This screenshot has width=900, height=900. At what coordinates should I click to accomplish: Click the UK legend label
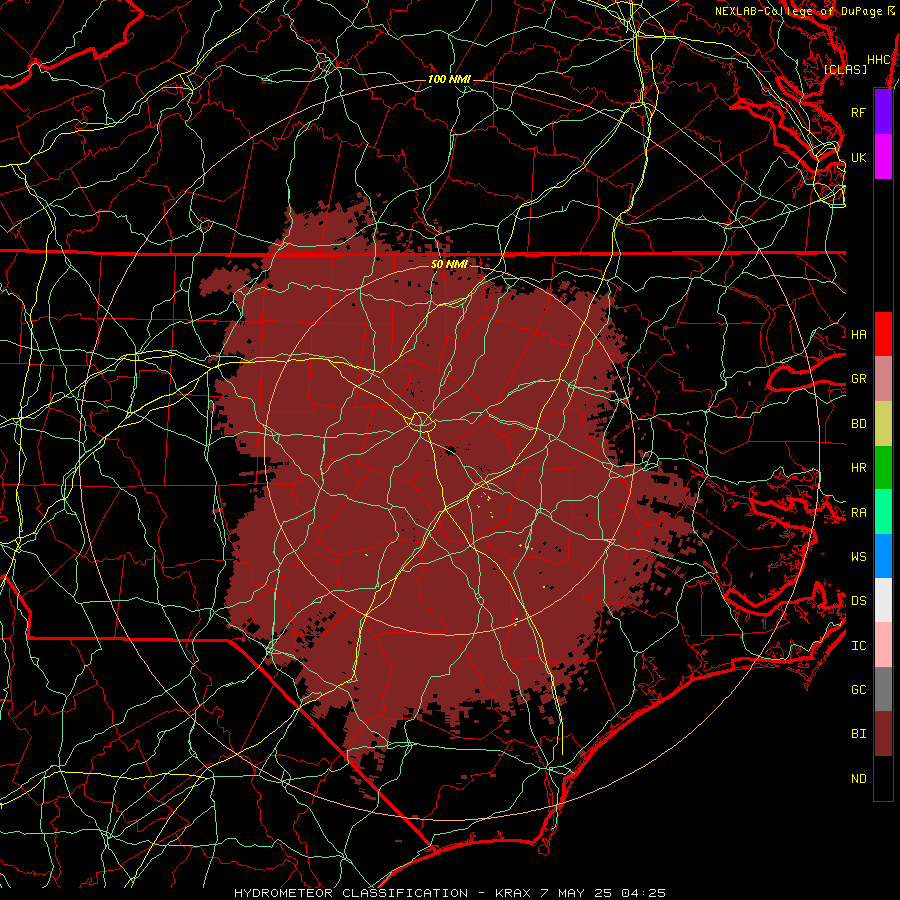pos(858,157)
